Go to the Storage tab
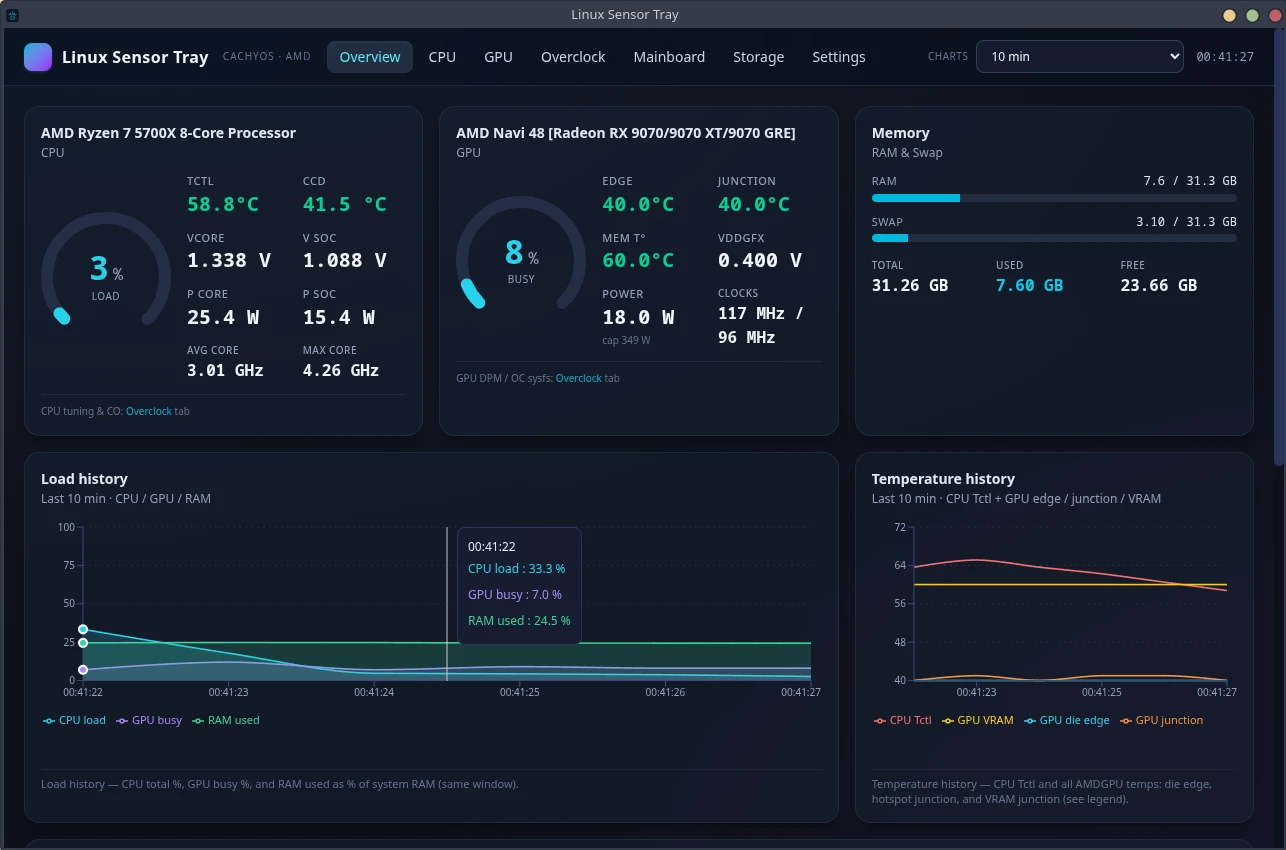The width and height of the screenshot is (1286, 850). (758, 57)
